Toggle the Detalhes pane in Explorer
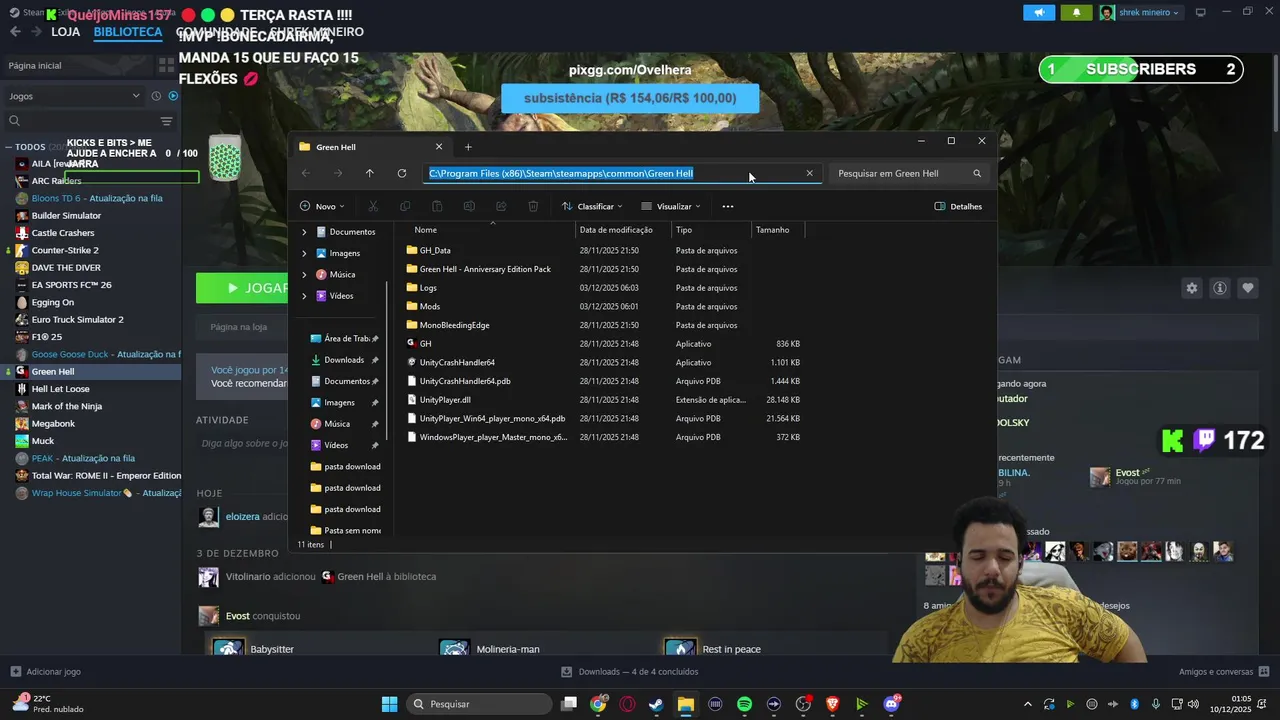This screenshot has width=1280, height=720. (x=958, y=206)
